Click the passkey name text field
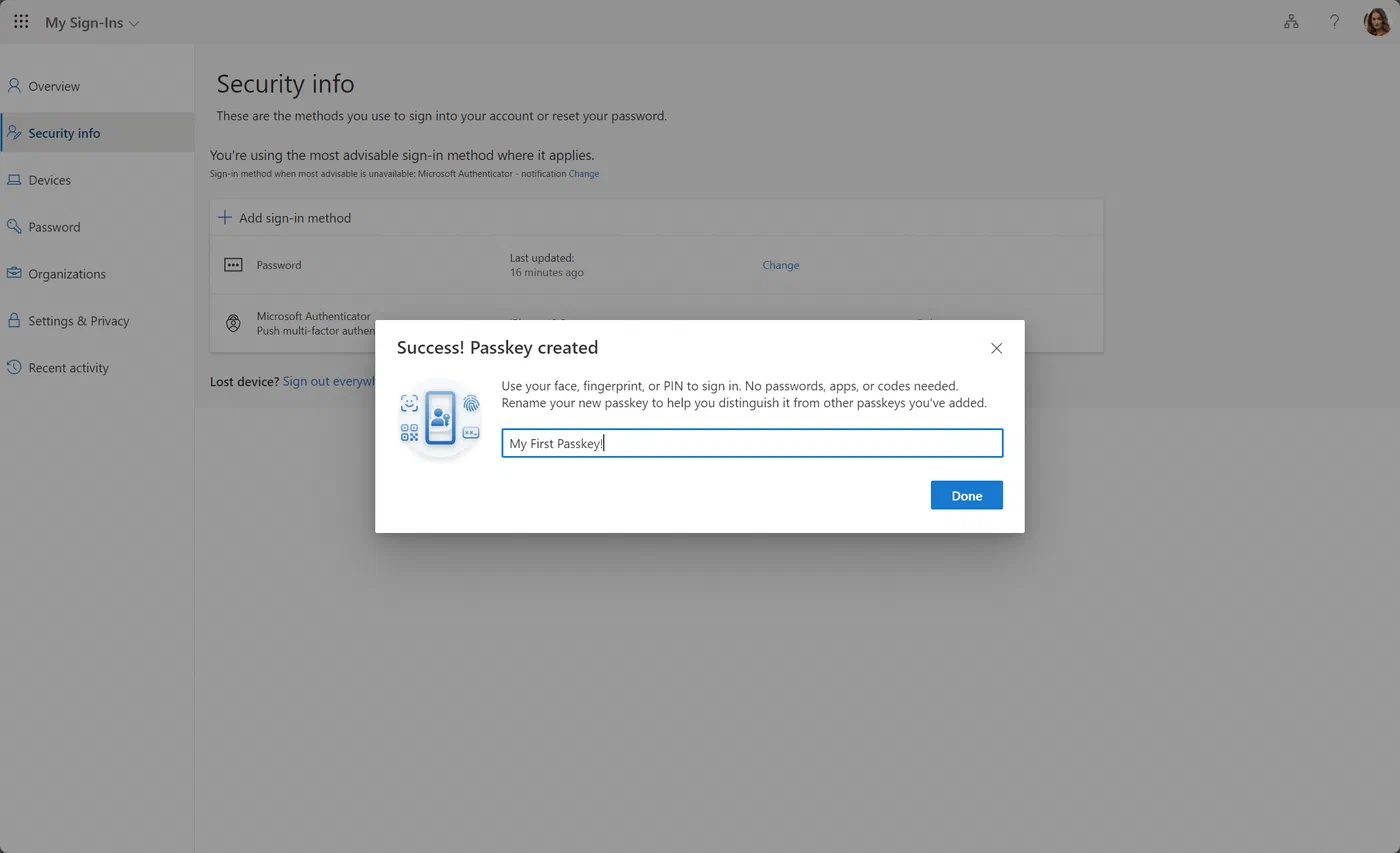Screen dimensions: 1400x853 click(x=752, y=443)
